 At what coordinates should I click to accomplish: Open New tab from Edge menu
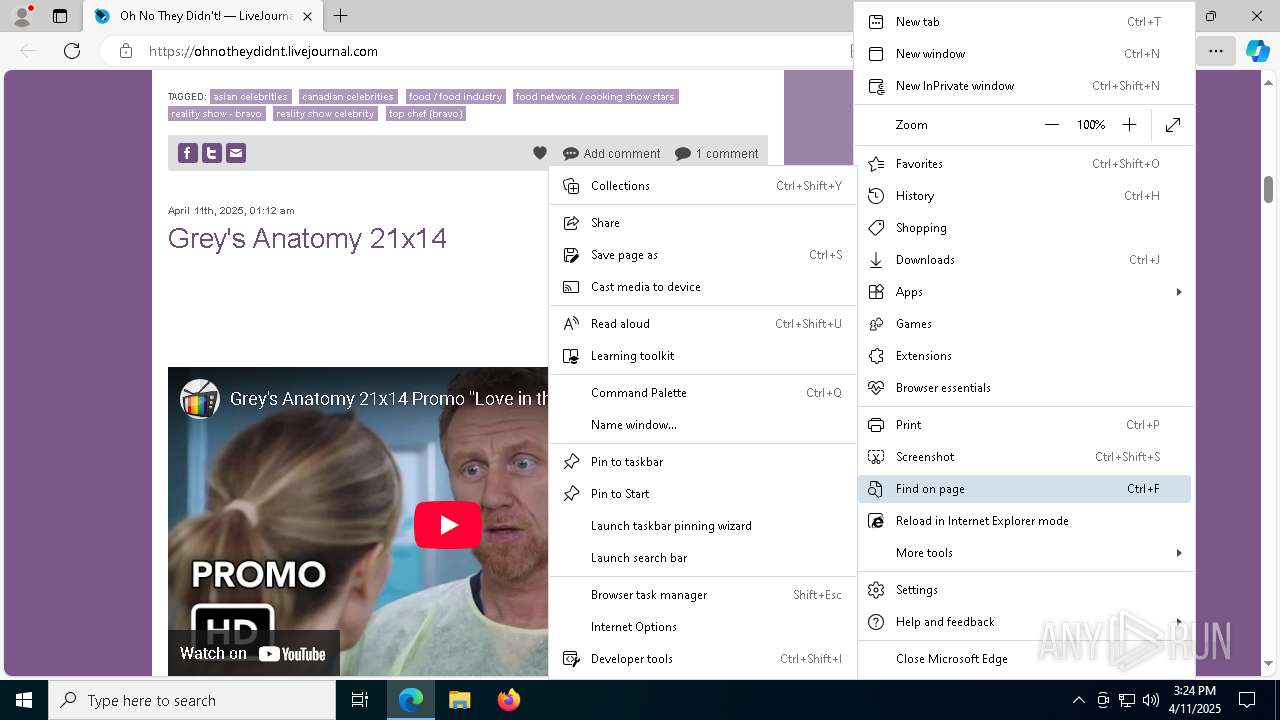[x=1024, y=22]
